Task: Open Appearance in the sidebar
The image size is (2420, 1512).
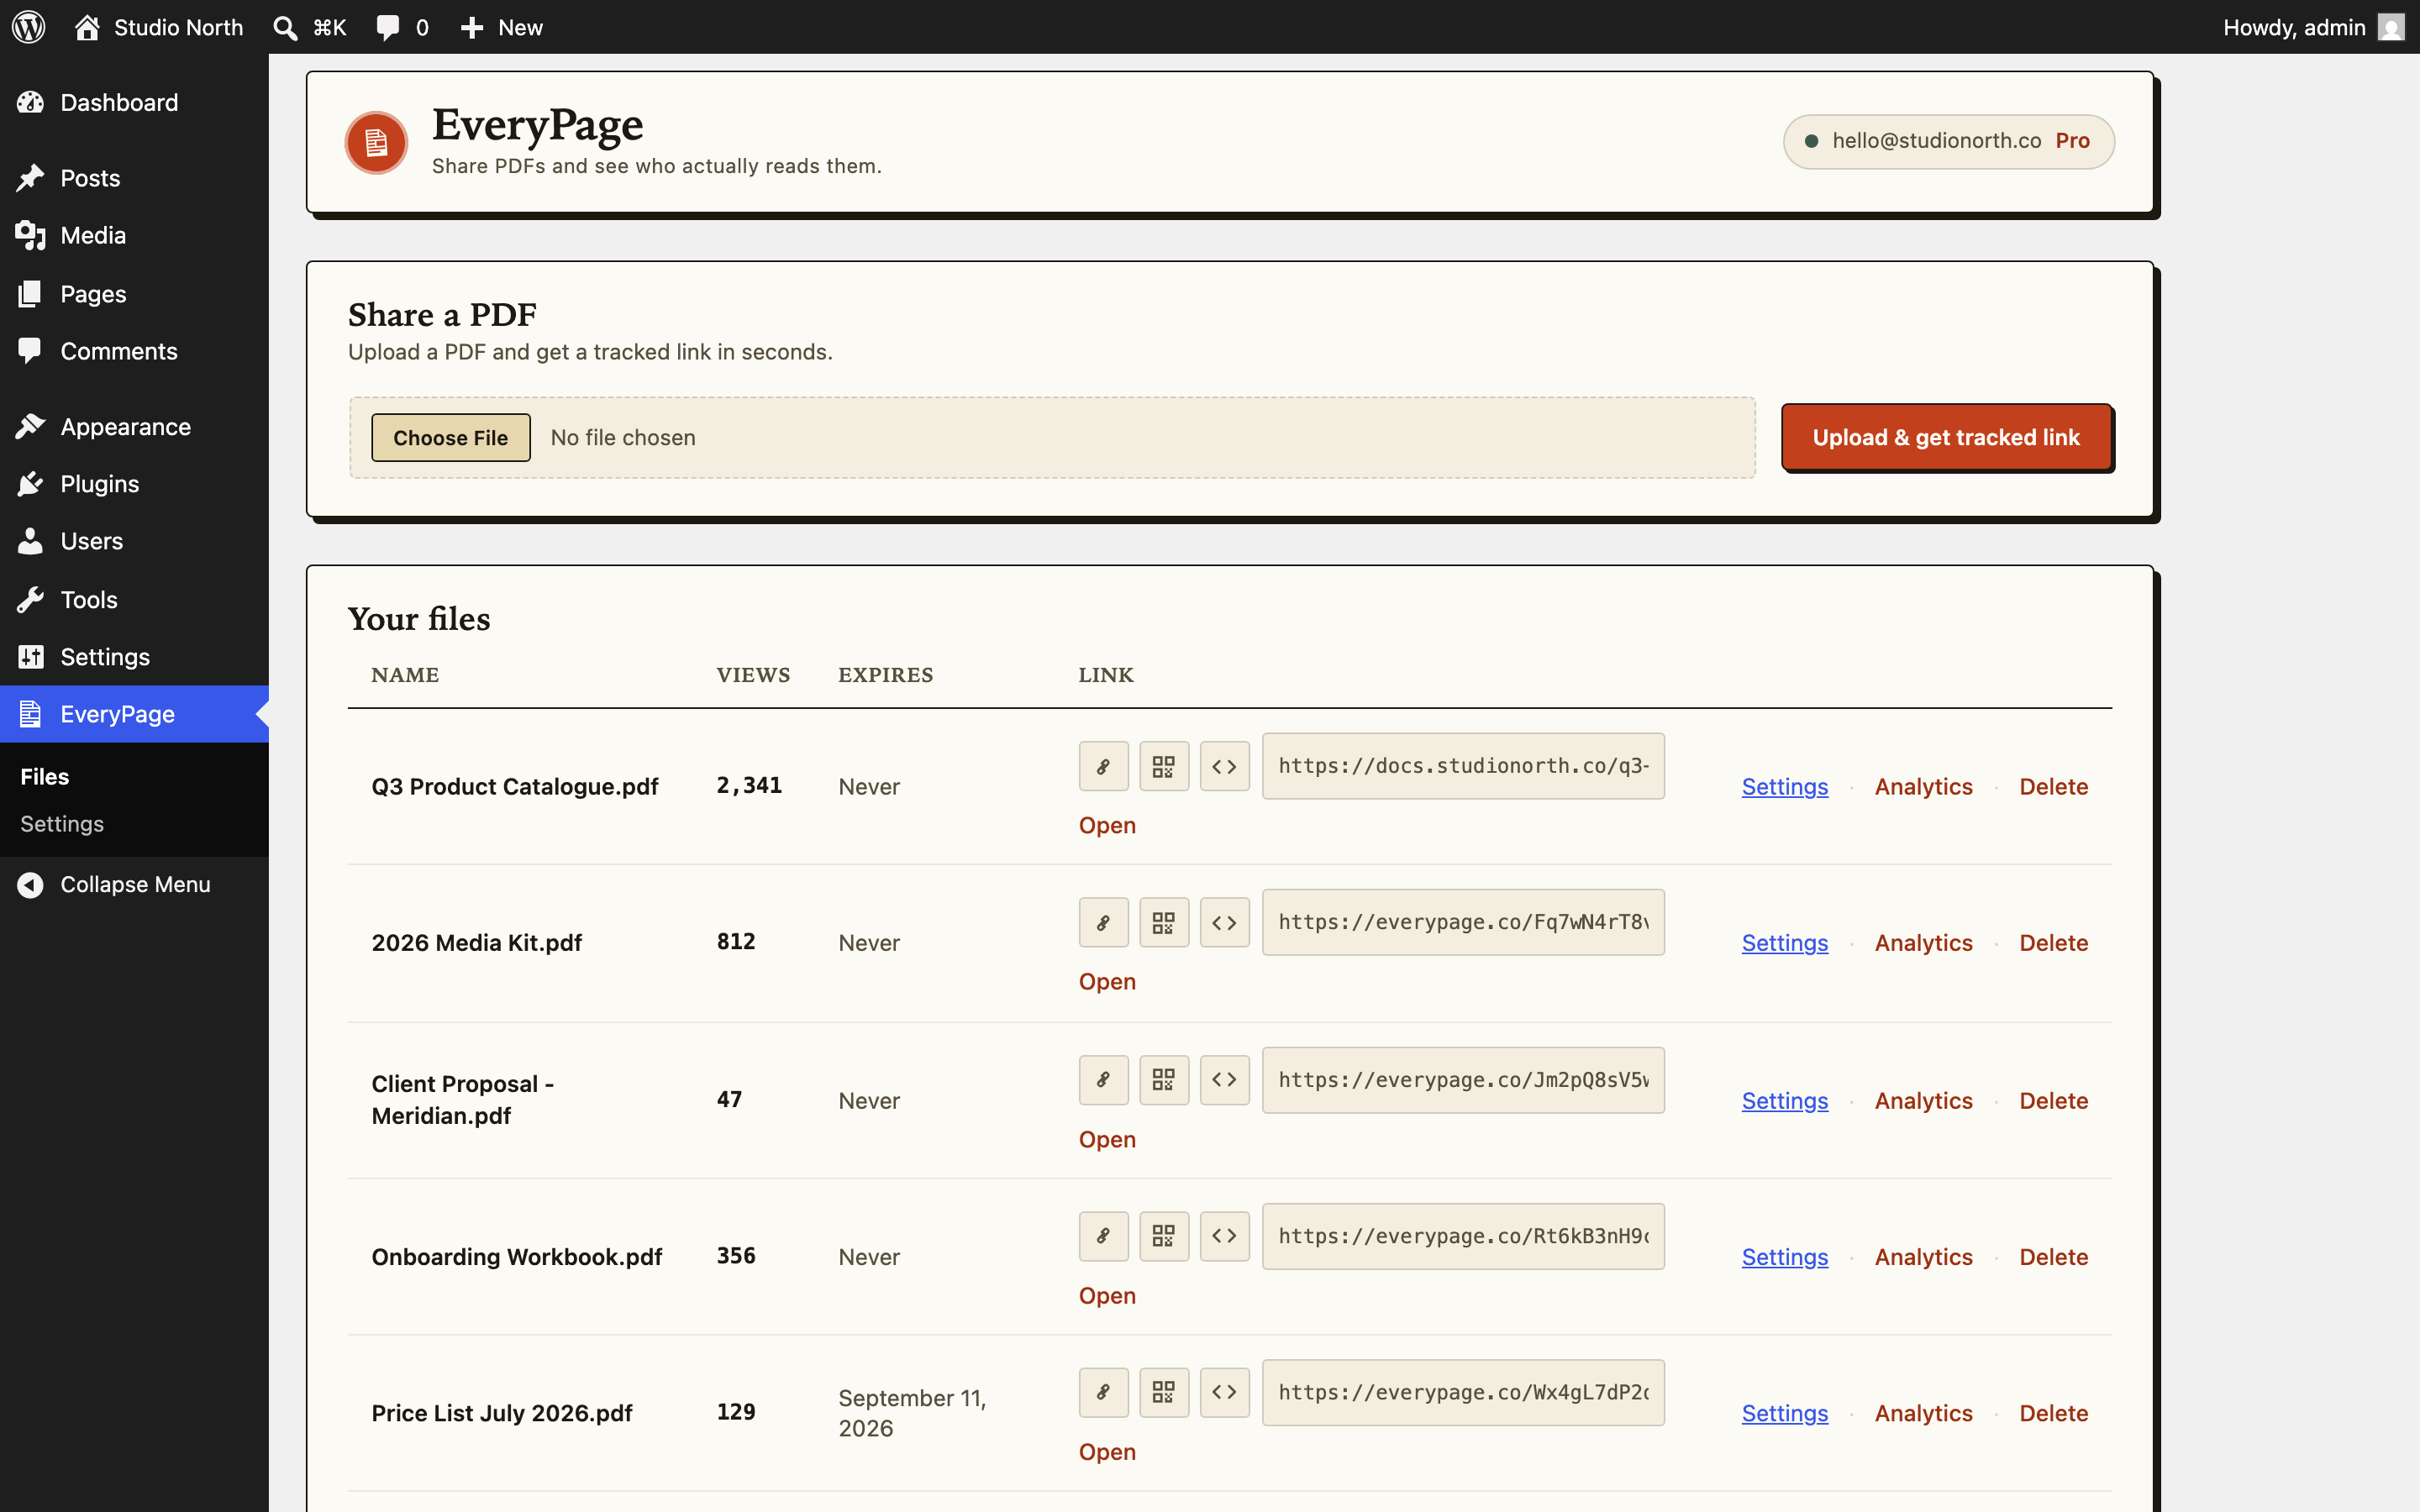Action: [134, 427]
